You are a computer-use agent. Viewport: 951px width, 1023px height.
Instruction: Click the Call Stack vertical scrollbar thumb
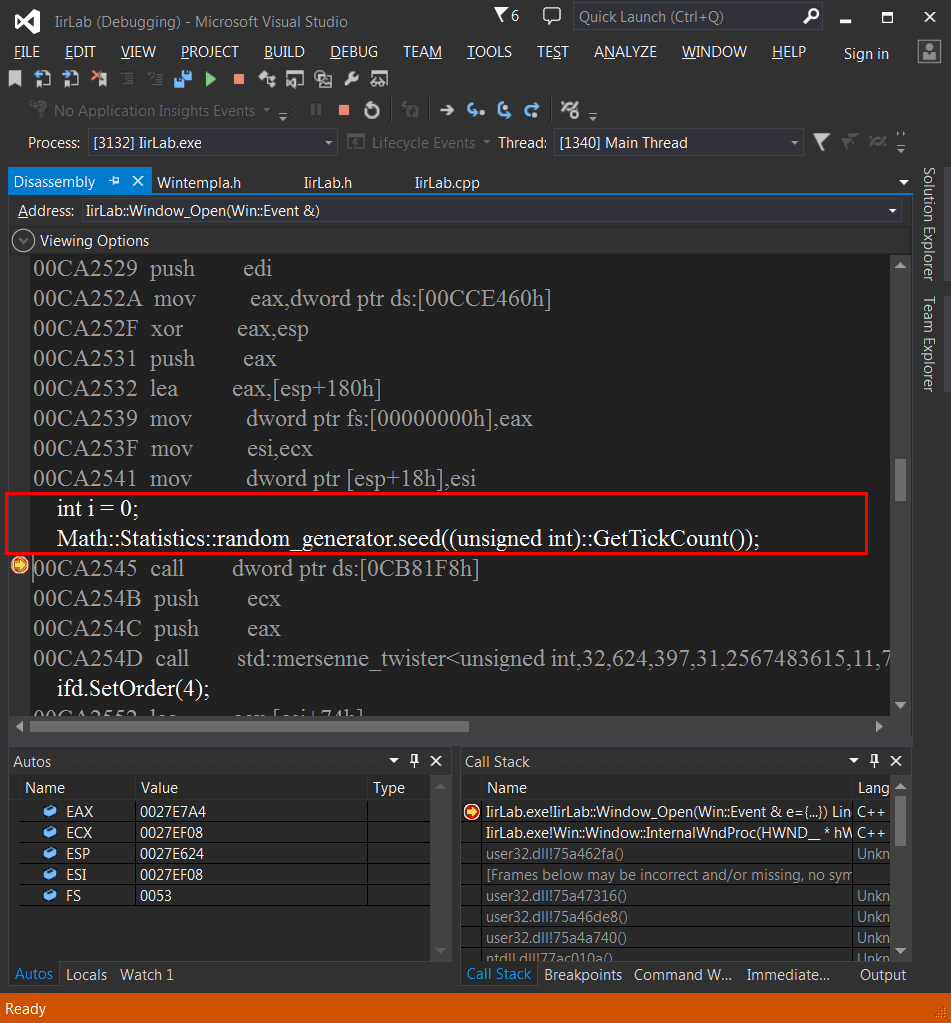(900, 821)
